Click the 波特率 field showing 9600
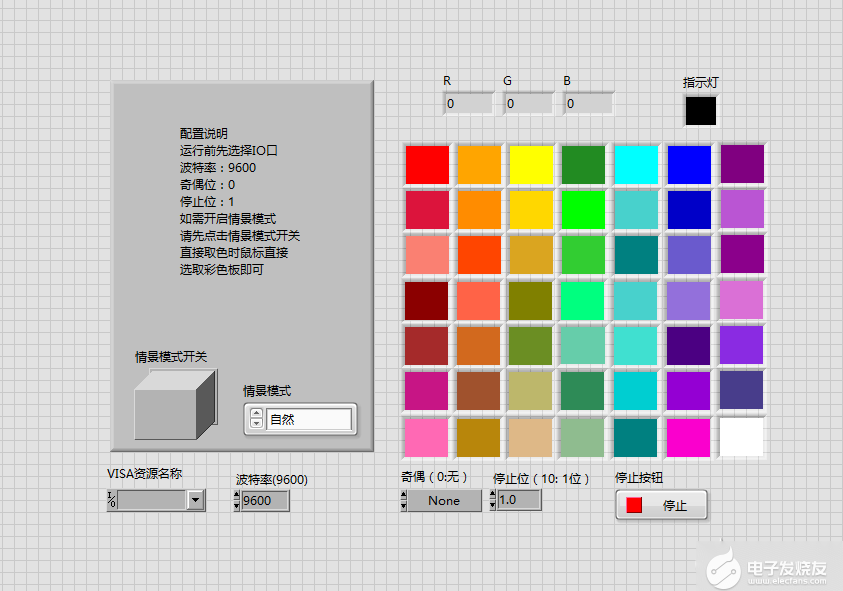 (265, 501)
